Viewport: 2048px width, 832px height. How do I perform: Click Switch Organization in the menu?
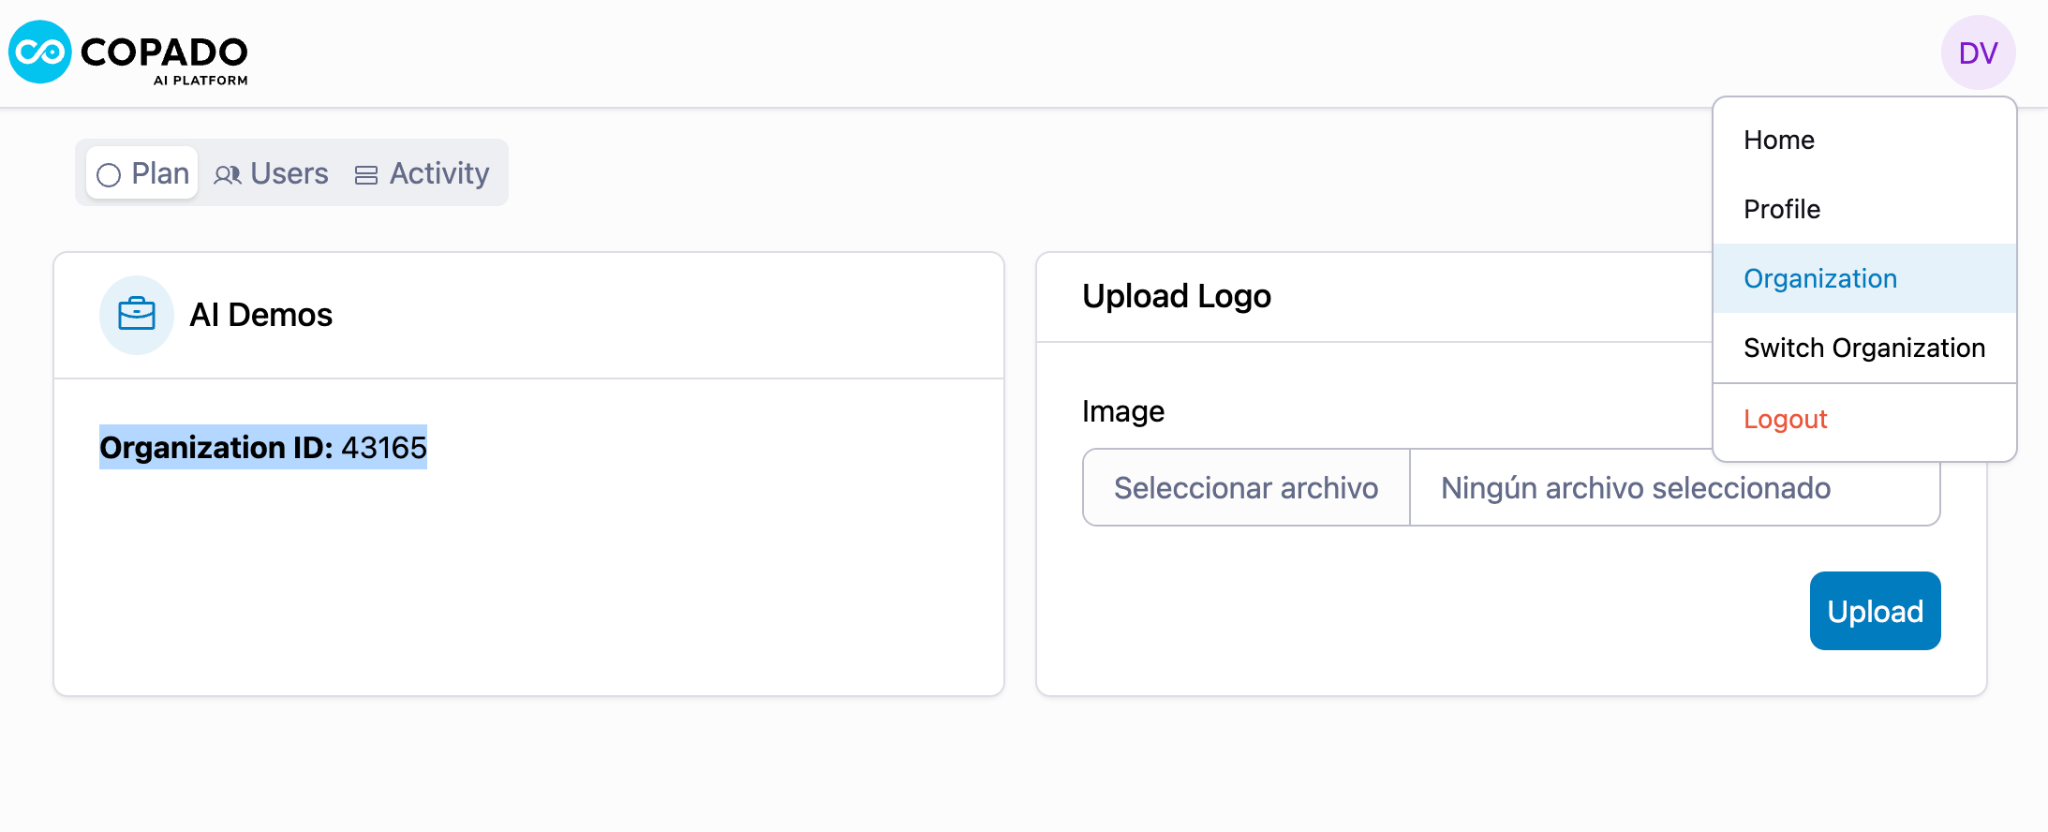[1864, 348]
